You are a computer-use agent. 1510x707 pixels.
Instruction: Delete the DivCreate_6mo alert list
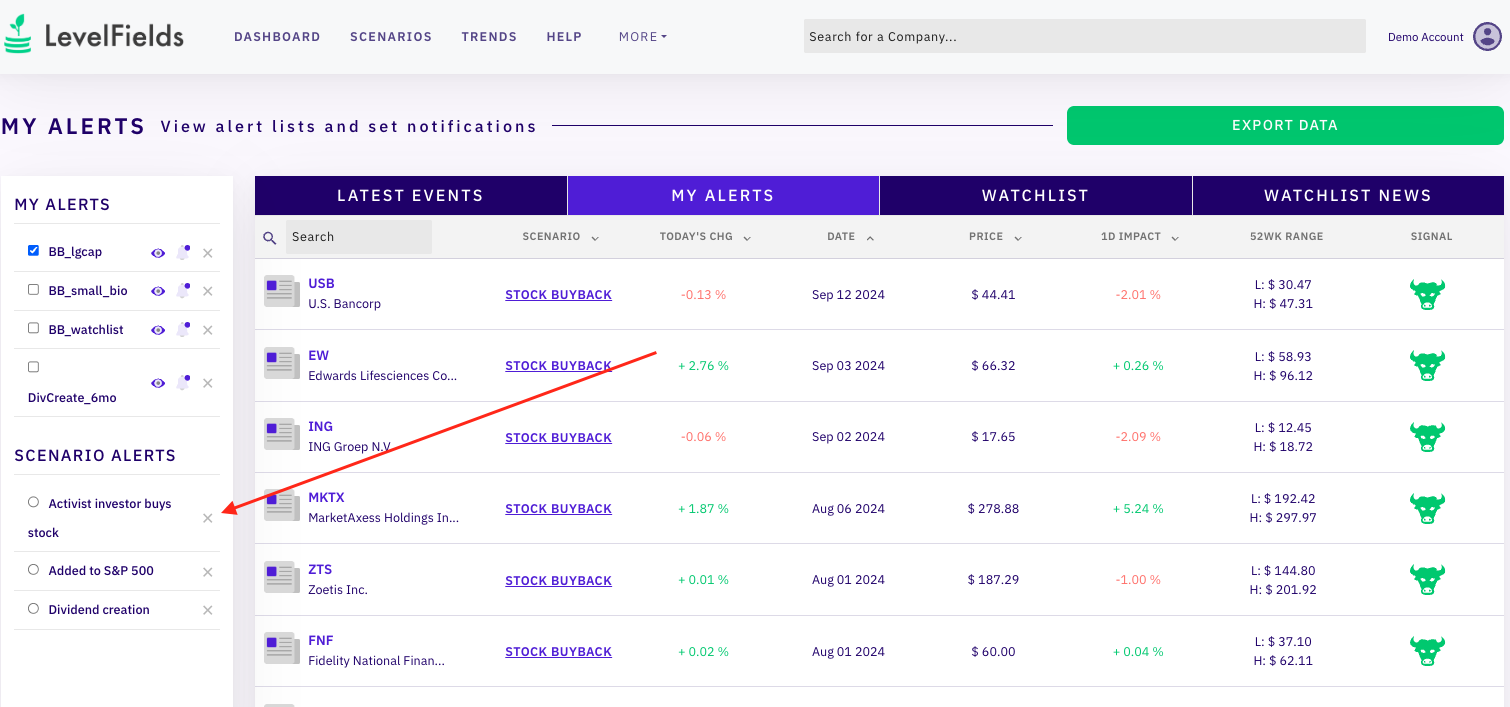(x=208, y=383)
